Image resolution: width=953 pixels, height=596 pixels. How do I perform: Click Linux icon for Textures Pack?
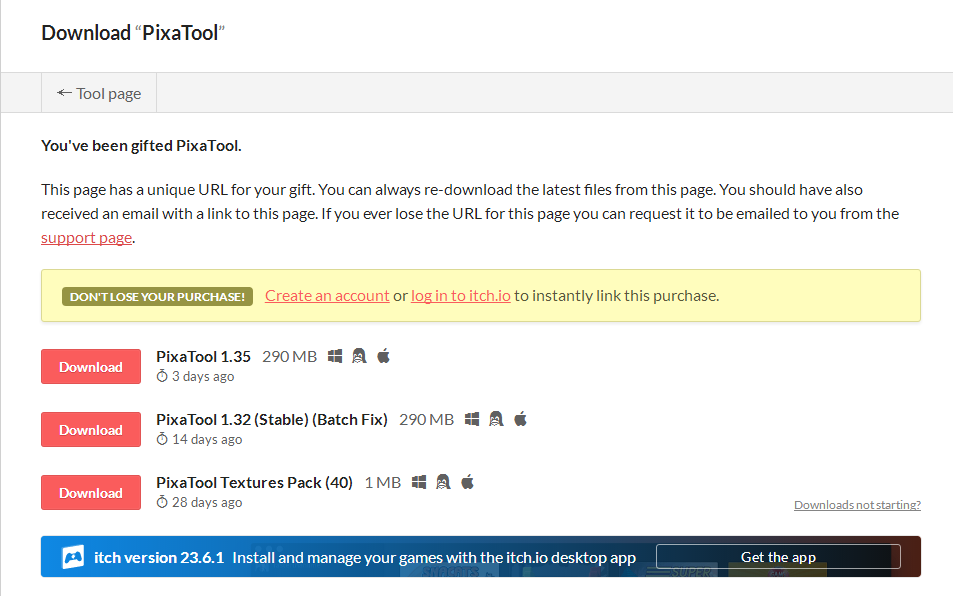pos(443,482)
